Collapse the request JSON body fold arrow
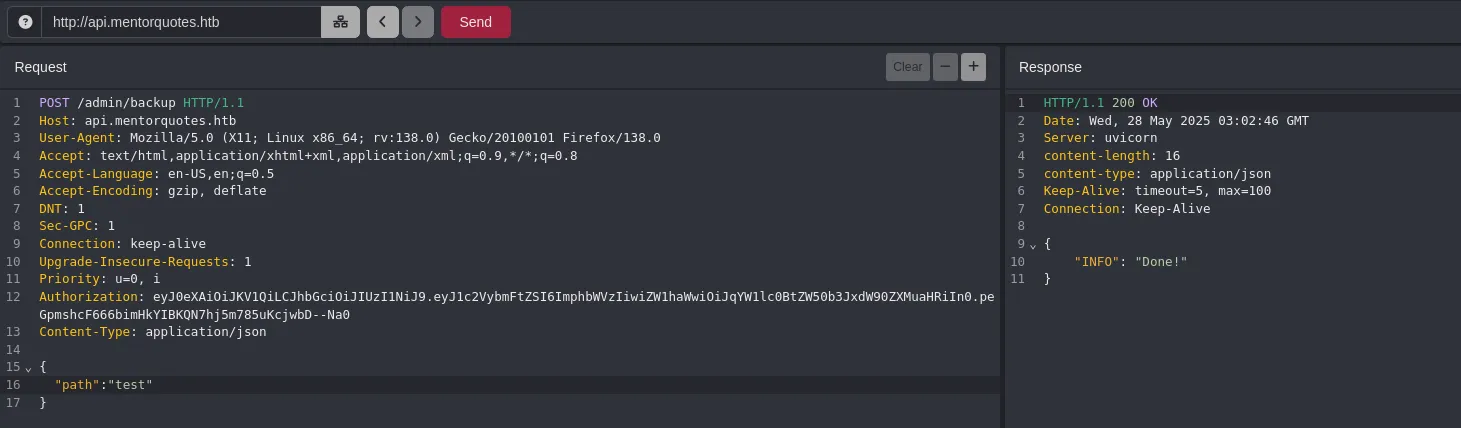Screen dimensions: 1461x428 coord(28,368)
